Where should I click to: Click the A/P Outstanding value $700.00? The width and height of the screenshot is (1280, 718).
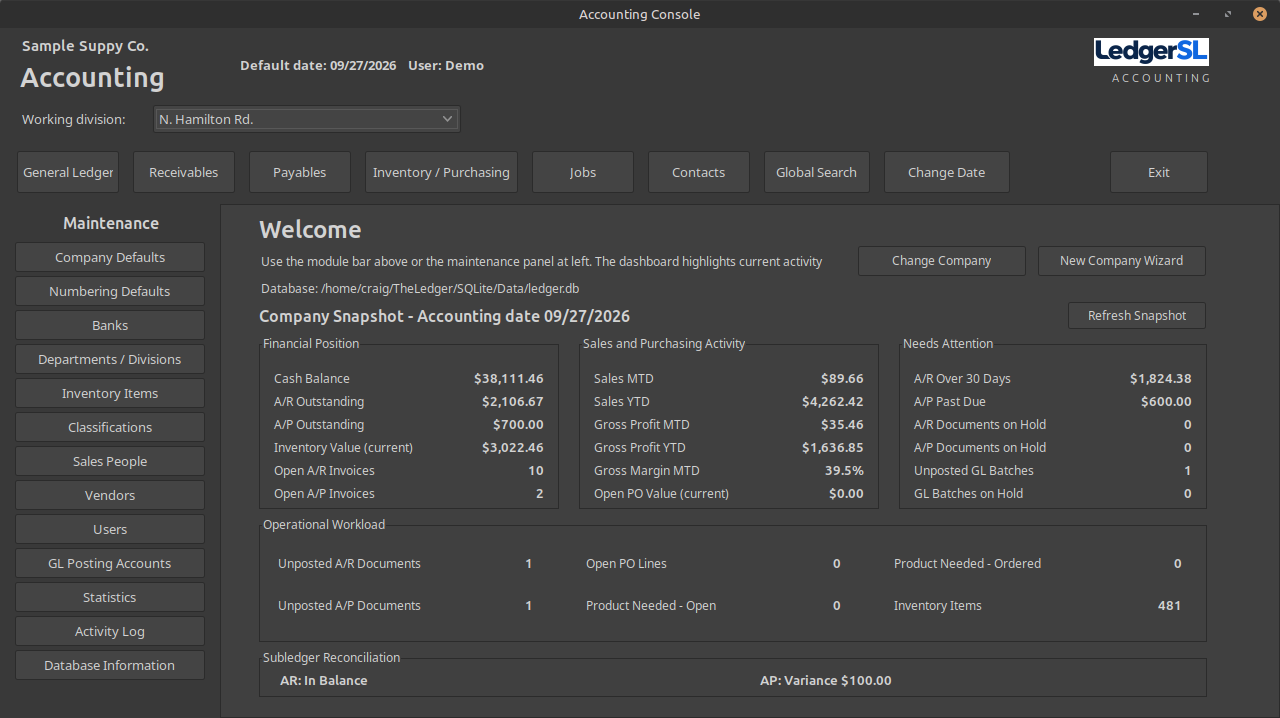pyautogui.click(x=518, y=425)
